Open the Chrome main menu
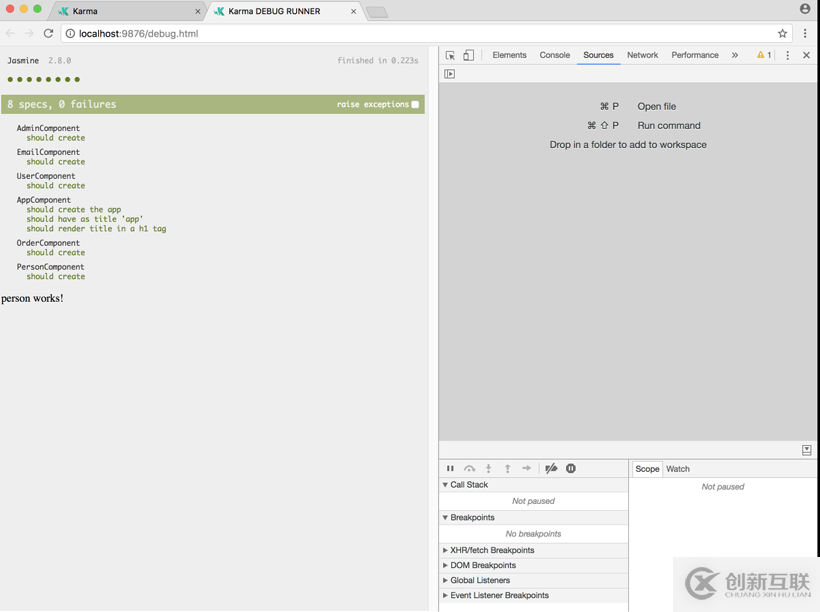 (x=805, y=33)
